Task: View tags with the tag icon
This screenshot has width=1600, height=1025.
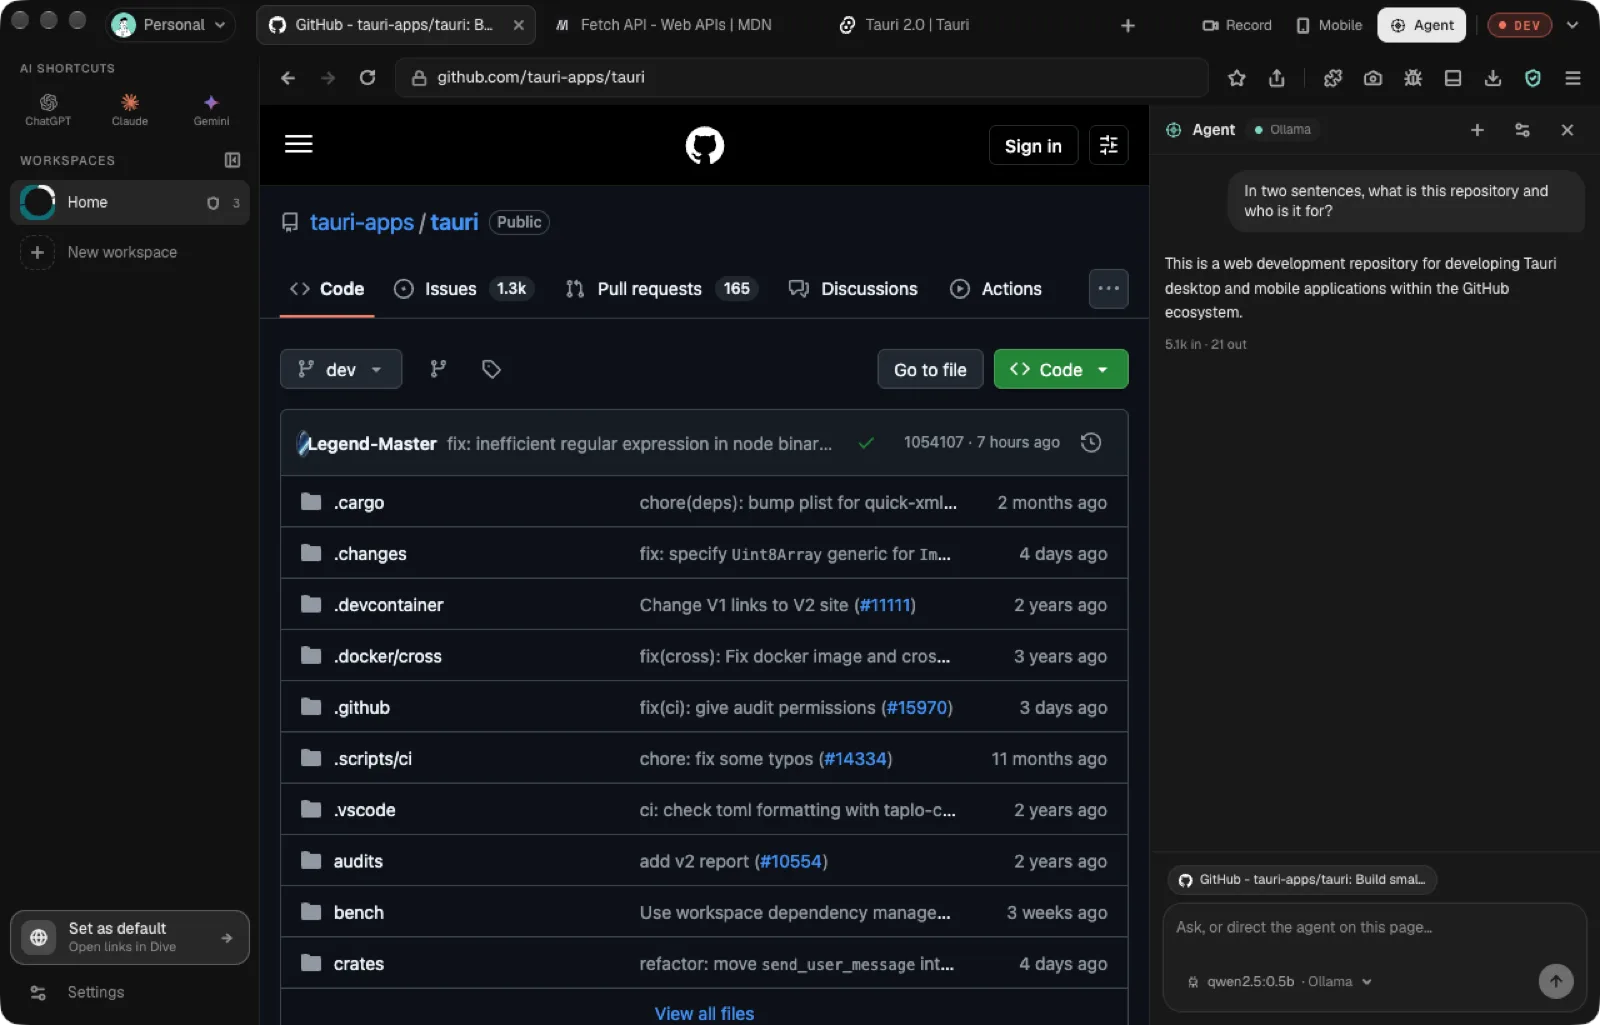Action: tap(491, 369)
